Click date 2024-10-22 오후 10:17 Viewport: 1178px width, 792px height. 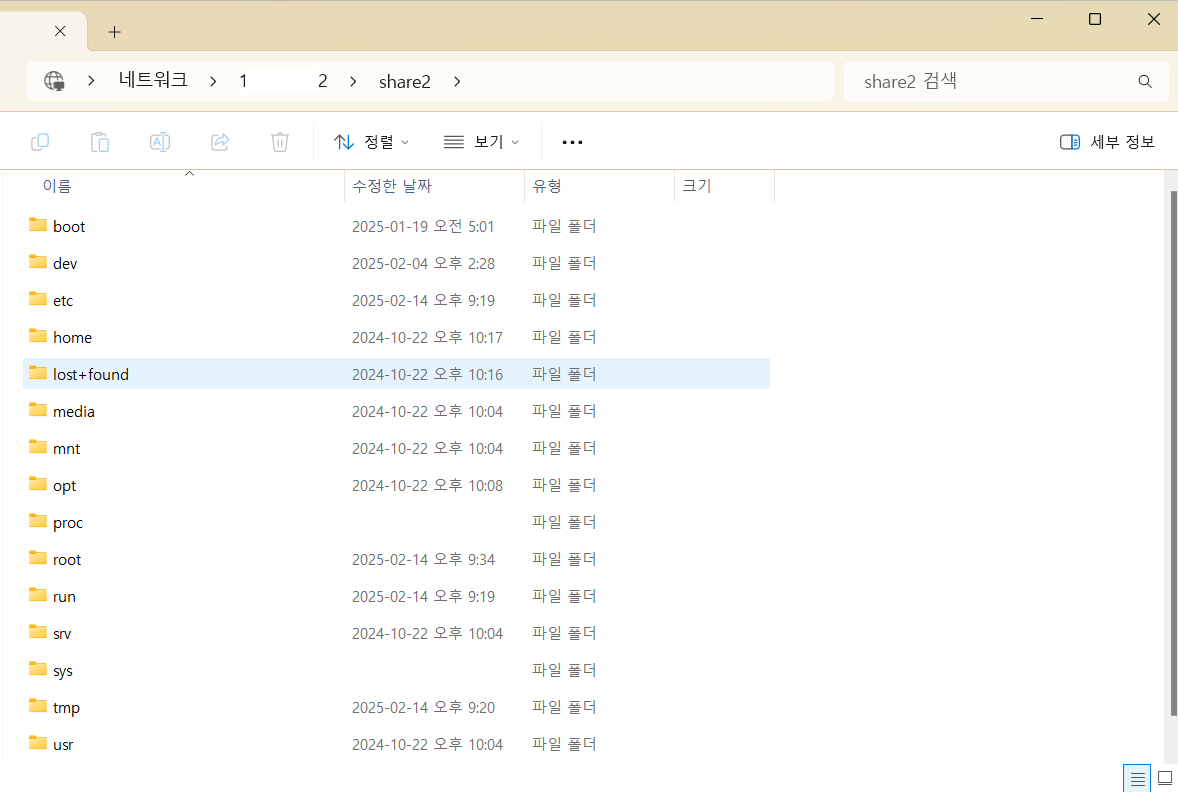pyautogui.click(x=427, y=337)
